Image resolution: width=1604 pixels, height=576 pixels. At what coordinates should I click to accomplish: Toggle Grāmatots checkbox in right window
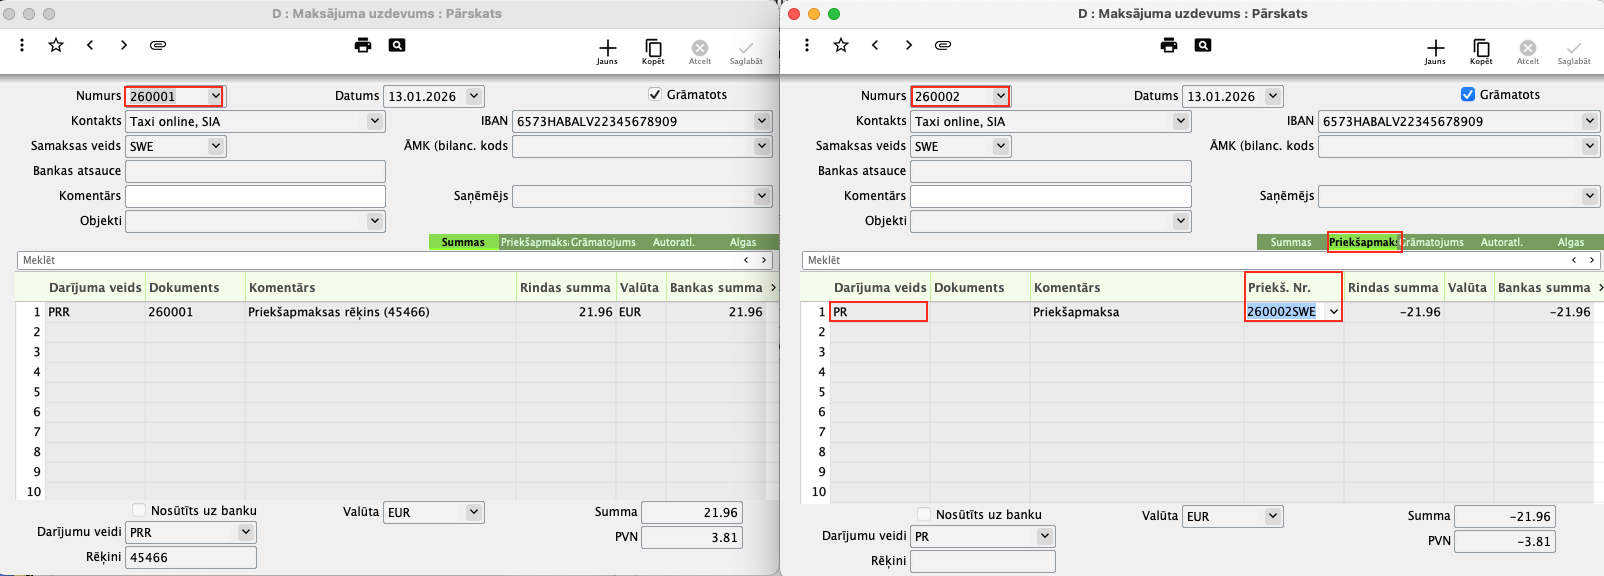pos(1468,94)
